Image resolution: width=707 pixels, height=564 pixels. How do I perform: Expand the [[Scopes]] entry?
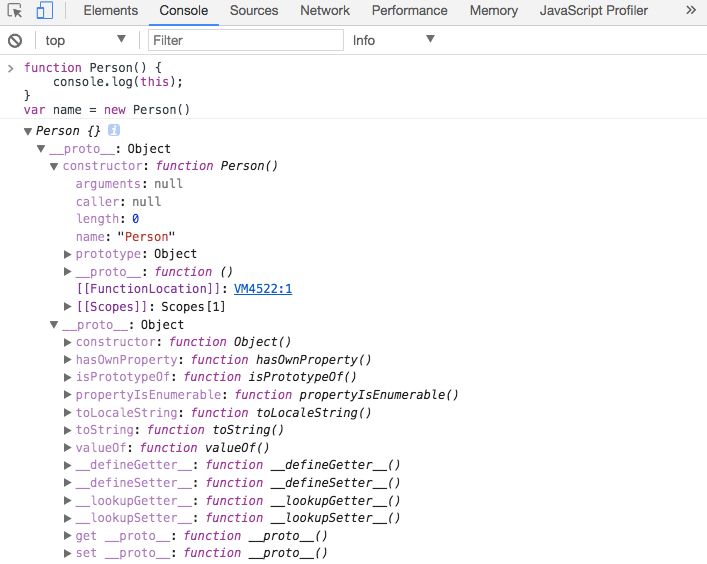(x=68, y=307)
